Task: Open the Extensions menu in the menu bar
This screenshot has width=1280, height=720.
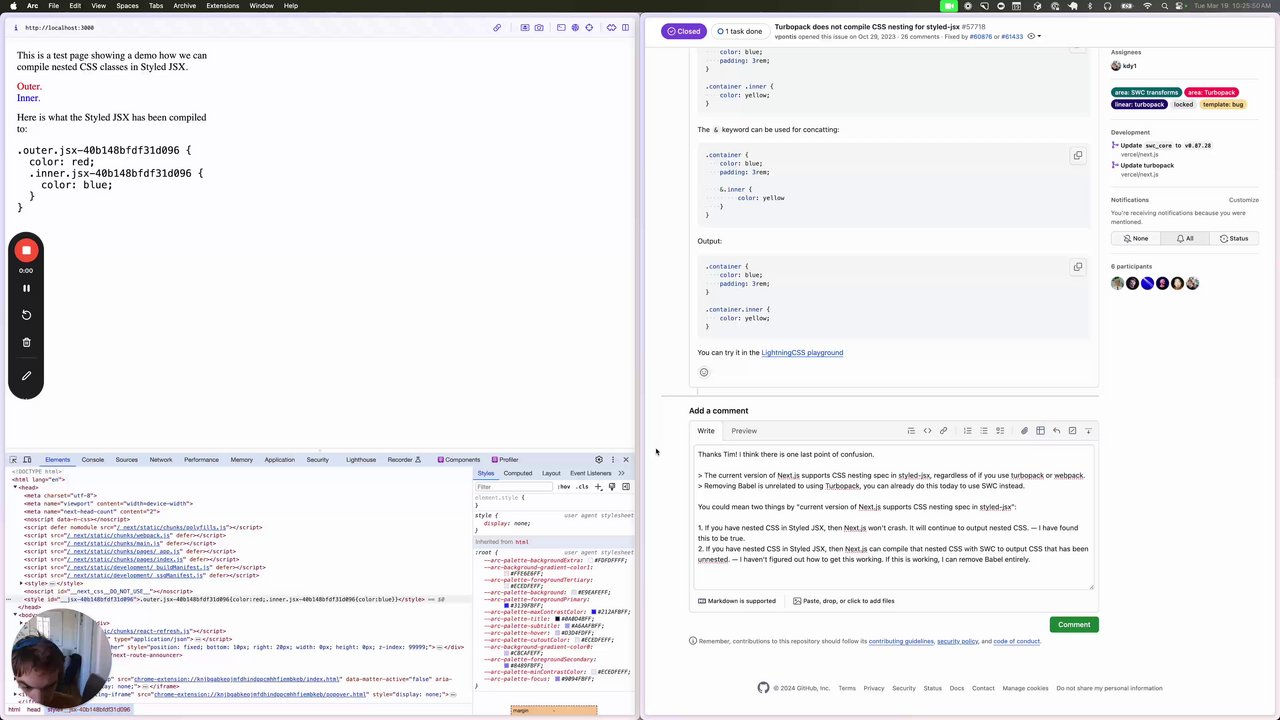Action: point(222,6)
